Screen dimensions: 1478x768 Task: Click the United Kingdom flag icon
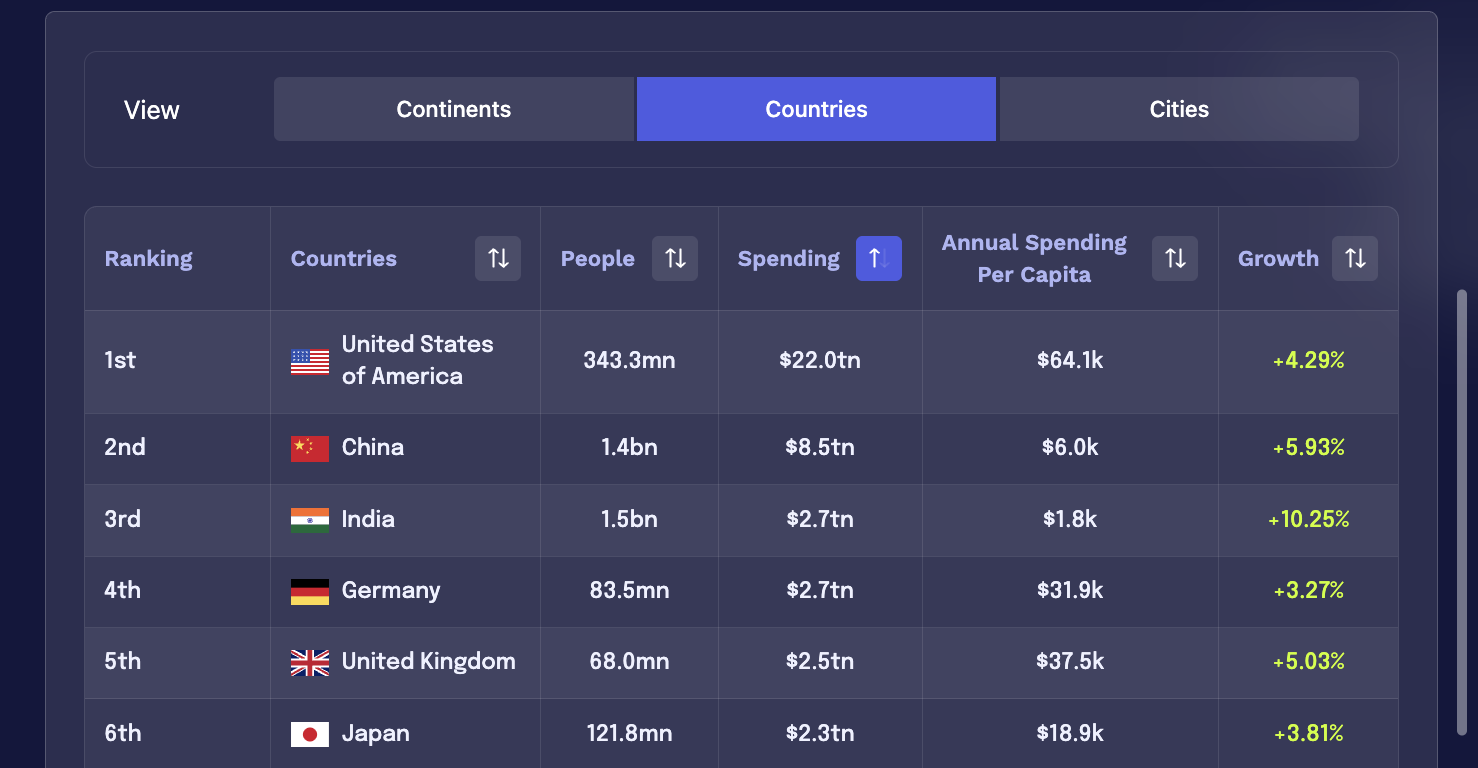point(310,662)
